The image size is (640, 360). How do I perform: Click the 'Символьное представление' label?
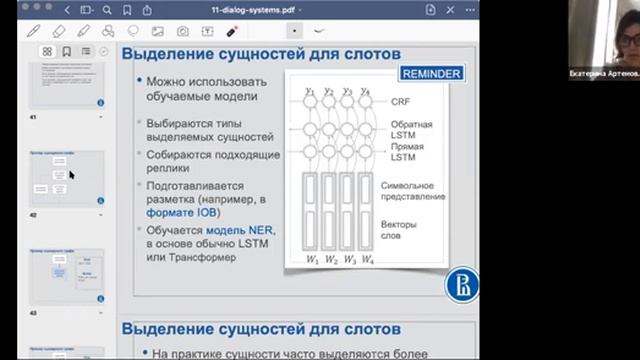[x=413, y=191]
